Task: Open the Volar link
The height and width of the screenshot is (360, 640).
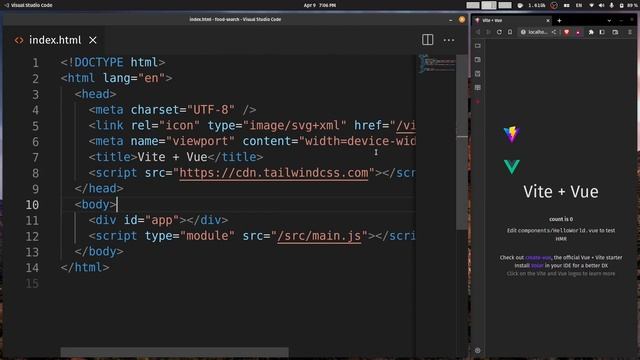Action: pyautogui.click(x=537, y=266)
